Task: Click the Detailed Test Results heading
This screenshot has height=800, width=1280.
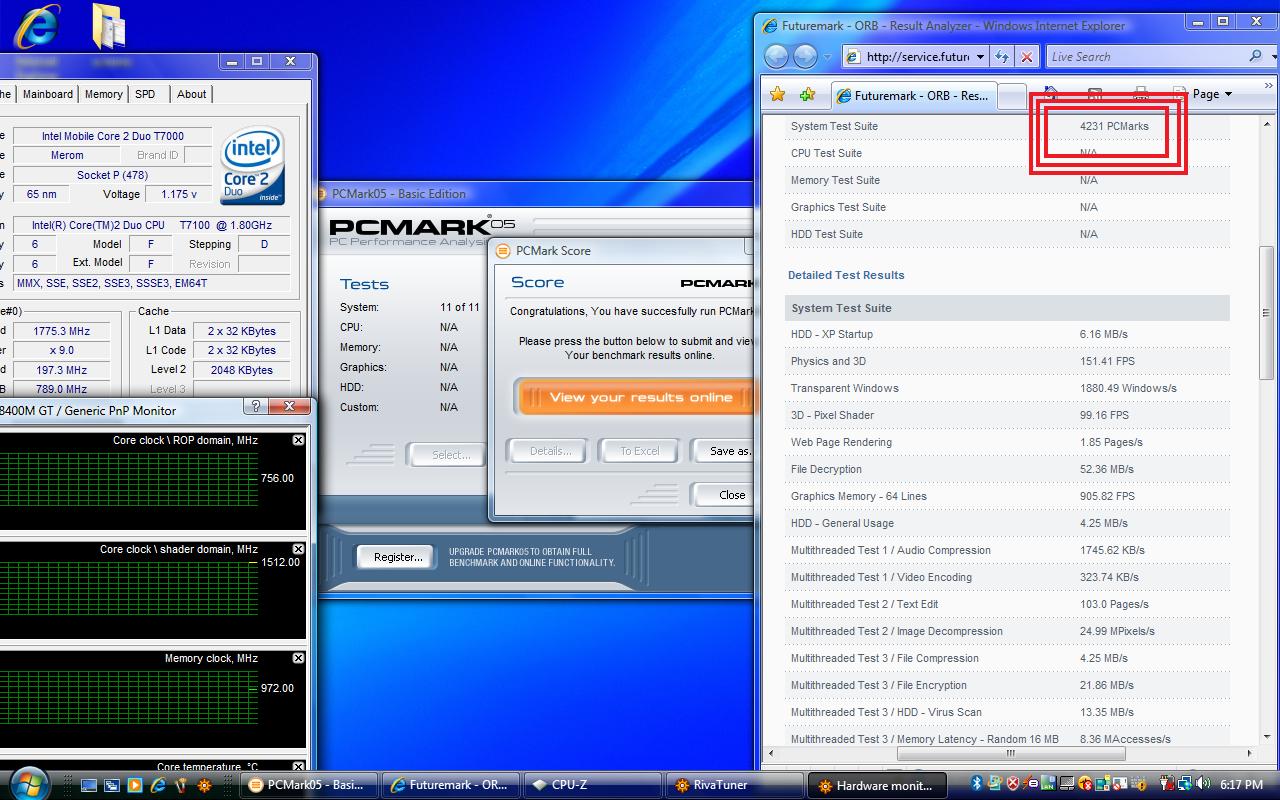Action: 846,275
